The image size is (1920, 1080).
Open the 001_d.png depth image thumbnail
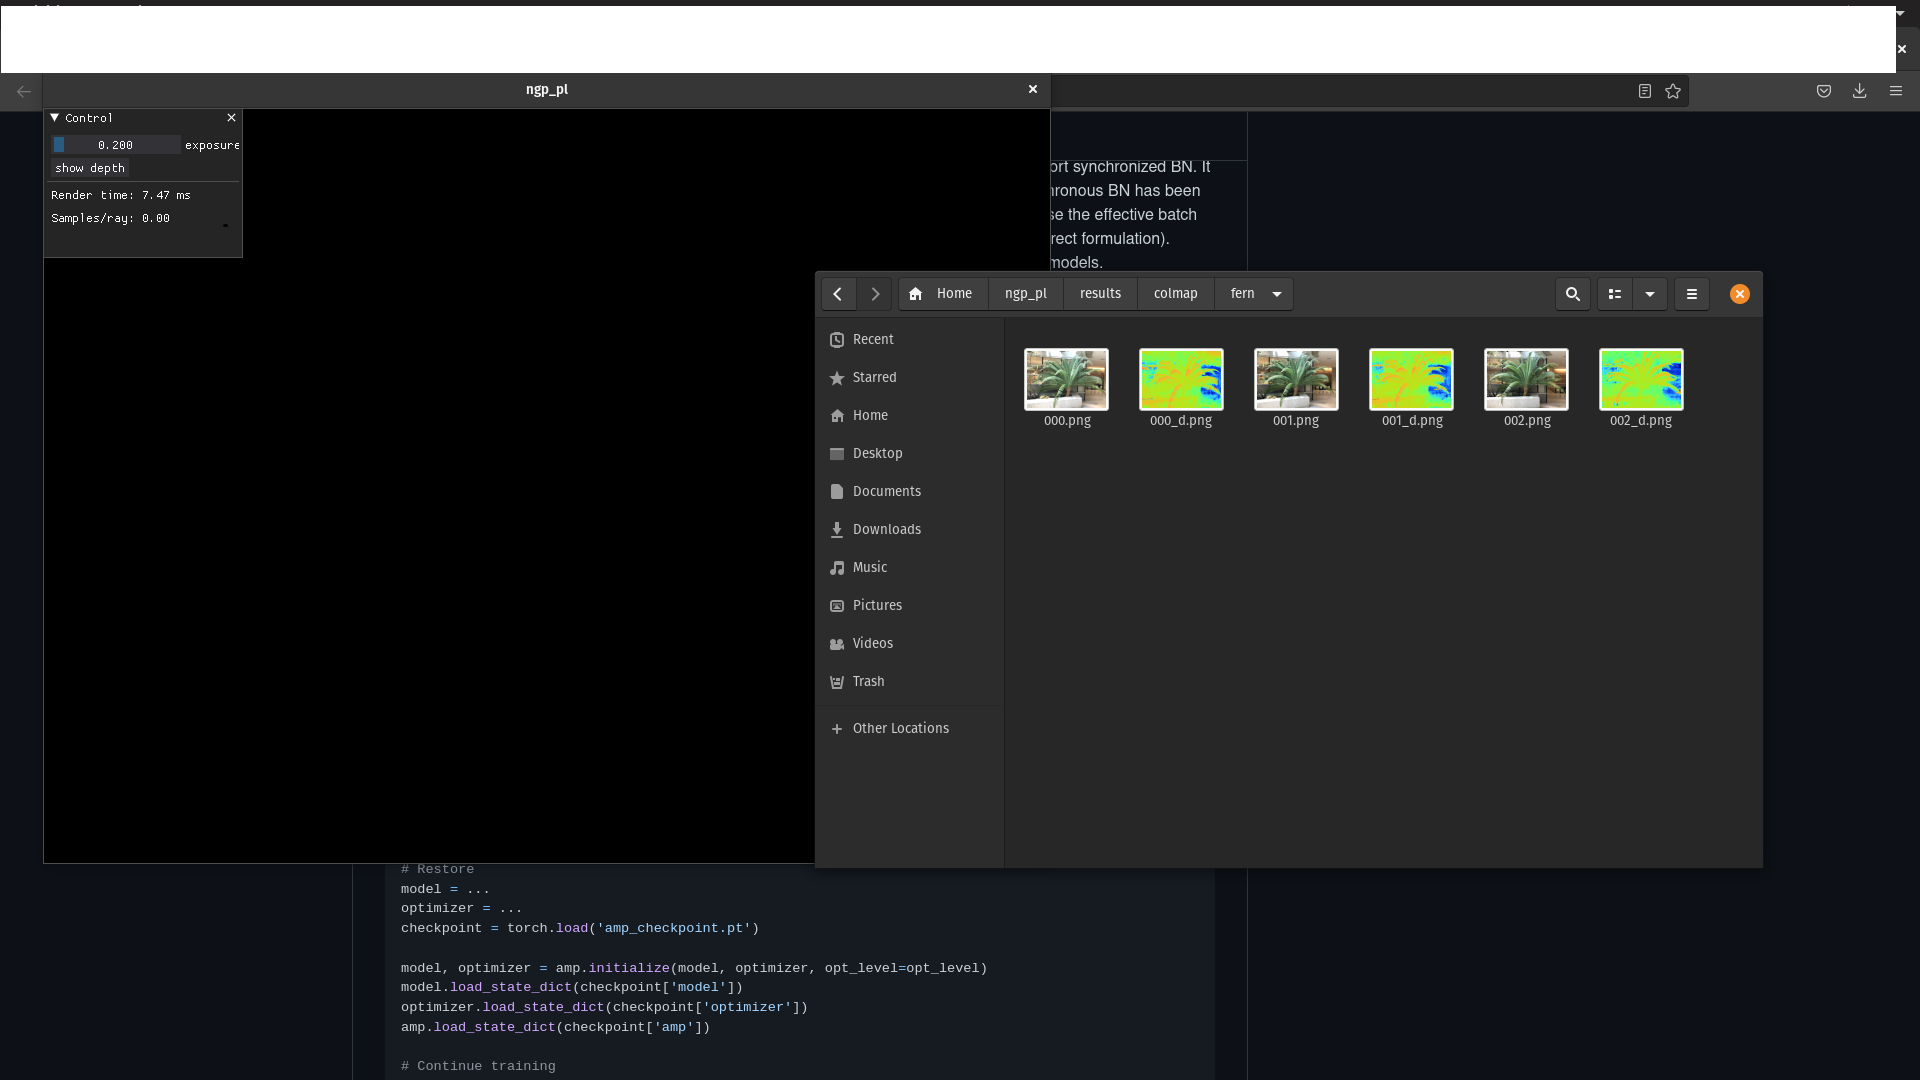[1411, 380]
